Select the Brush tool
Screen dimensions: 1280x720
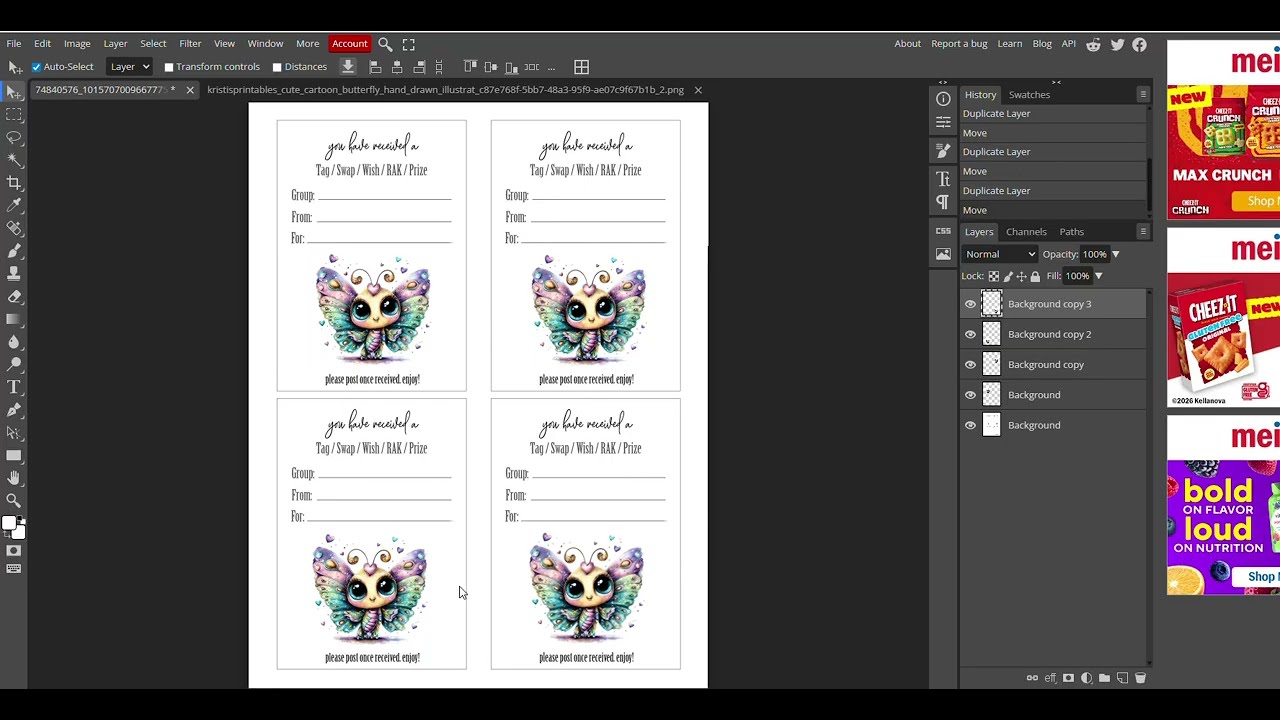point(14,251)
